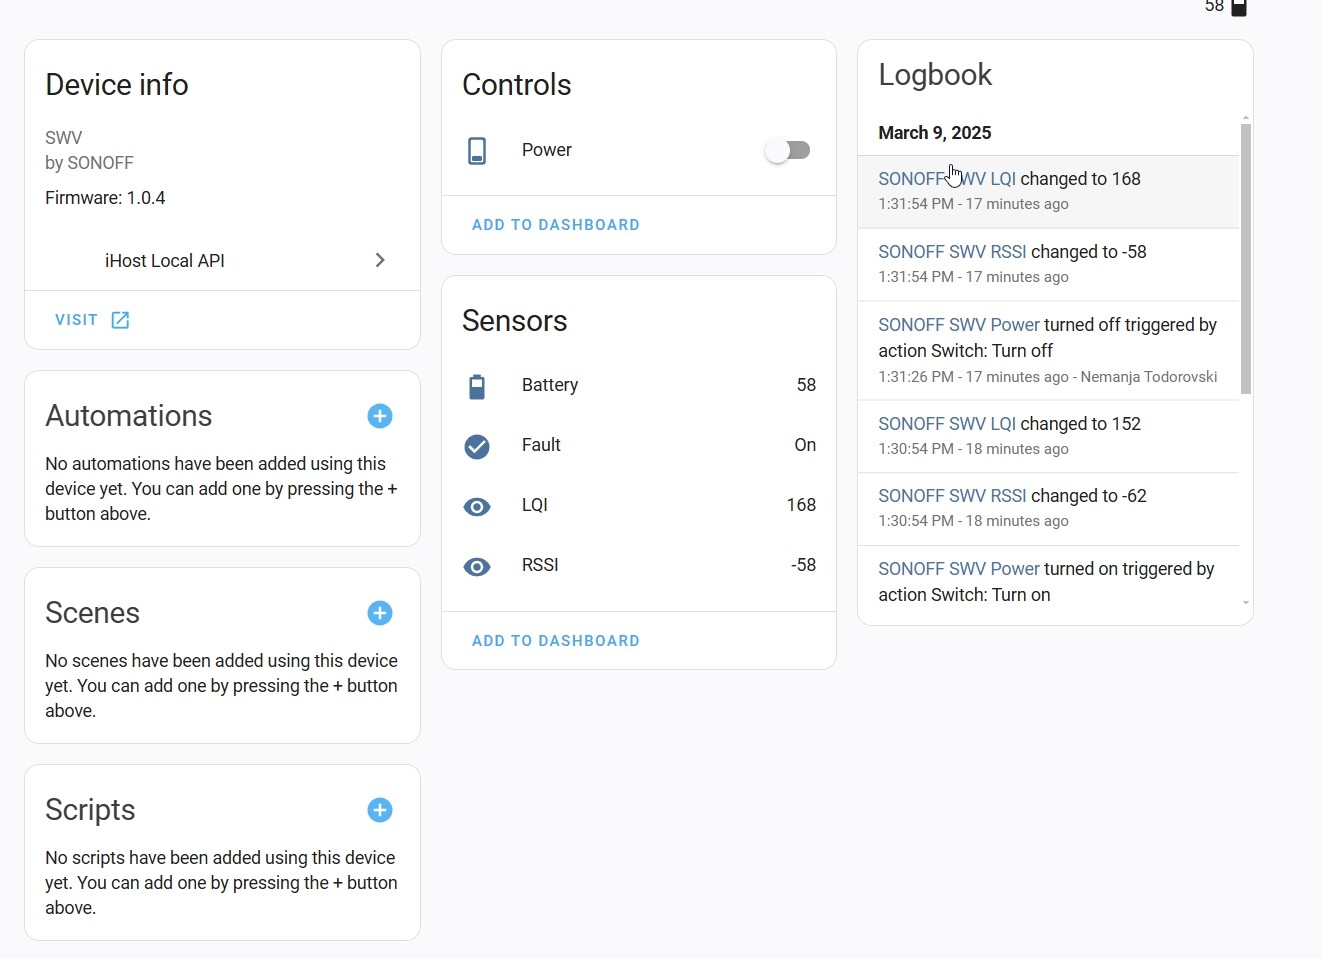1322x959 pixels.
Task: Click the external link icon beside VISIT
Action: coord(120,319)
